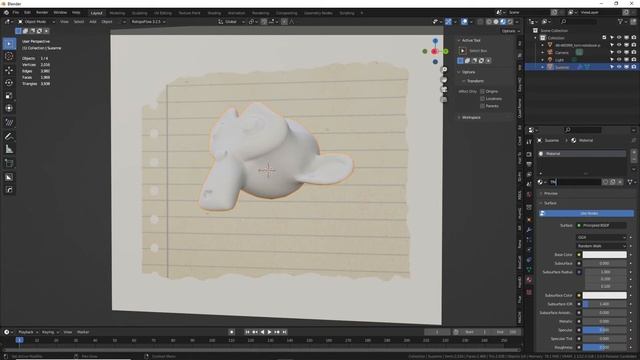Viewport: 640px width, 360px height.
Task: Click the Roughness slider
Action: pos(604,347)
